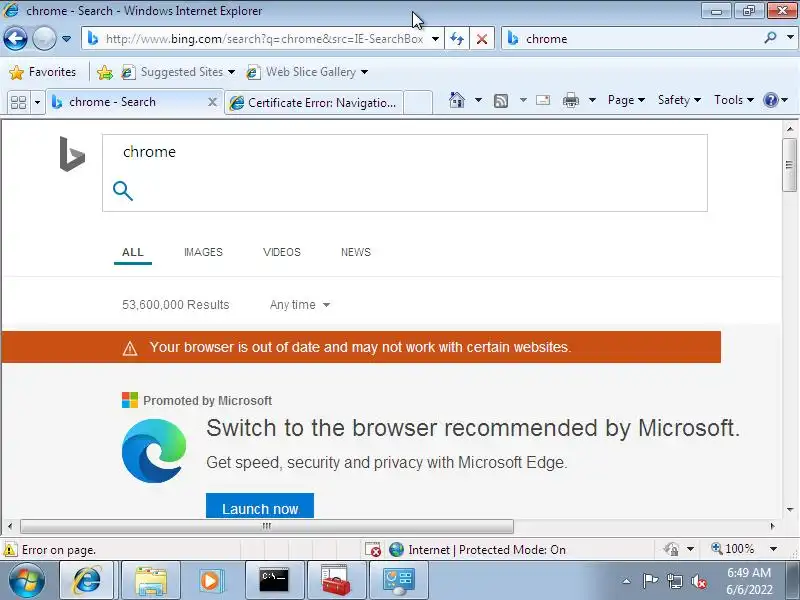Select the VIDEOS results tab

(x=282, y=252)
